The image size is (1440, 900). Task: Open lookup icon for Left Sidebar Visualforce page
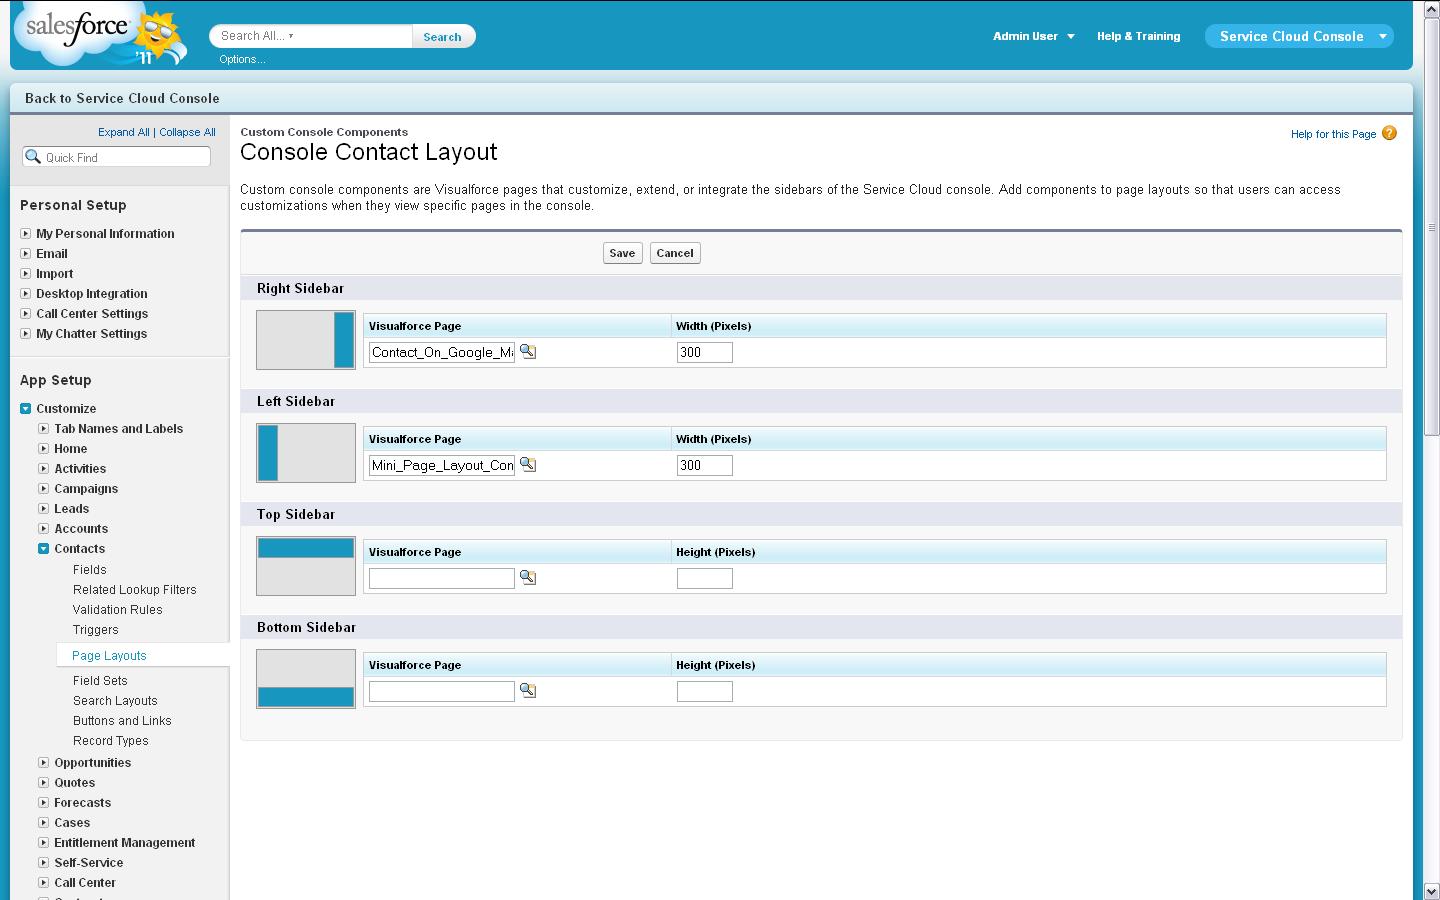(528, 465)
